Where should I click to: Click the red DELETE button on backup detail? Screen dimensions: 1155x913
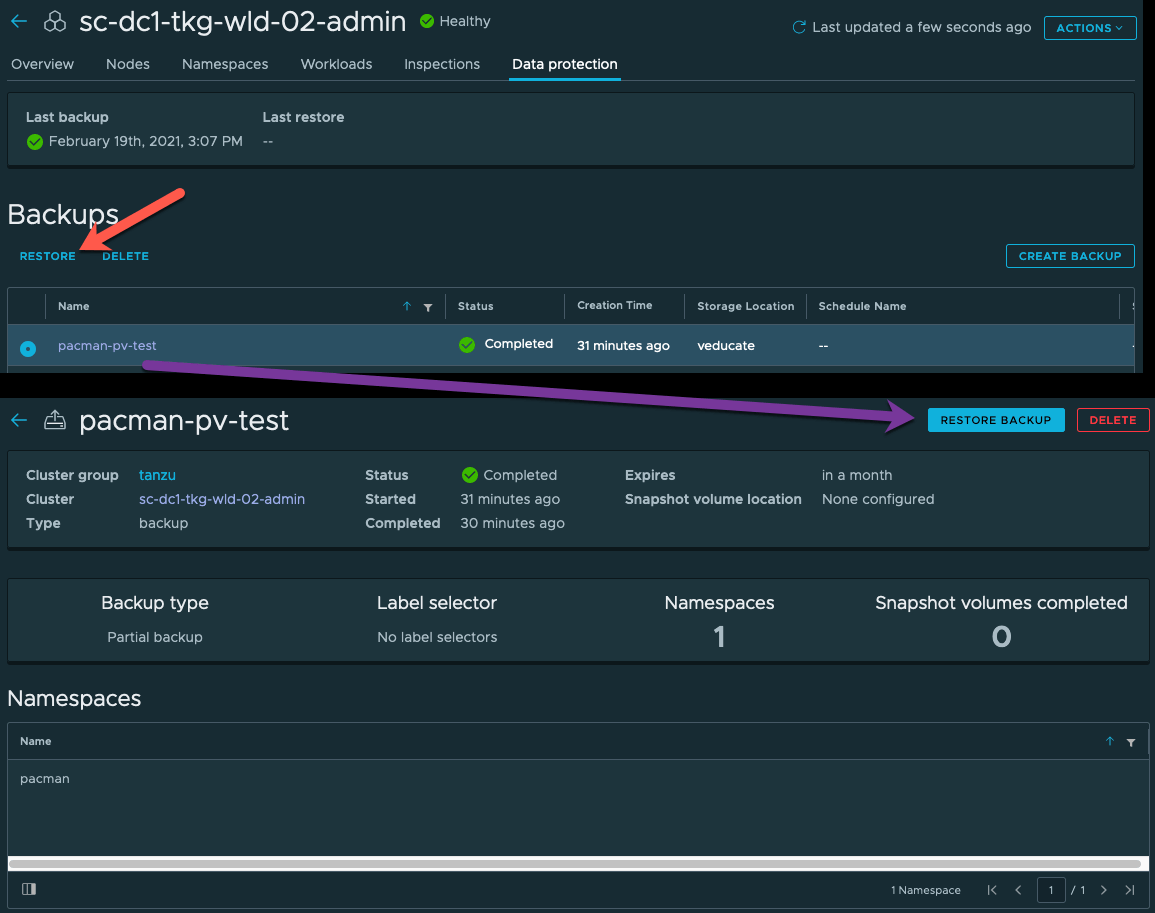pos(1113,420)
